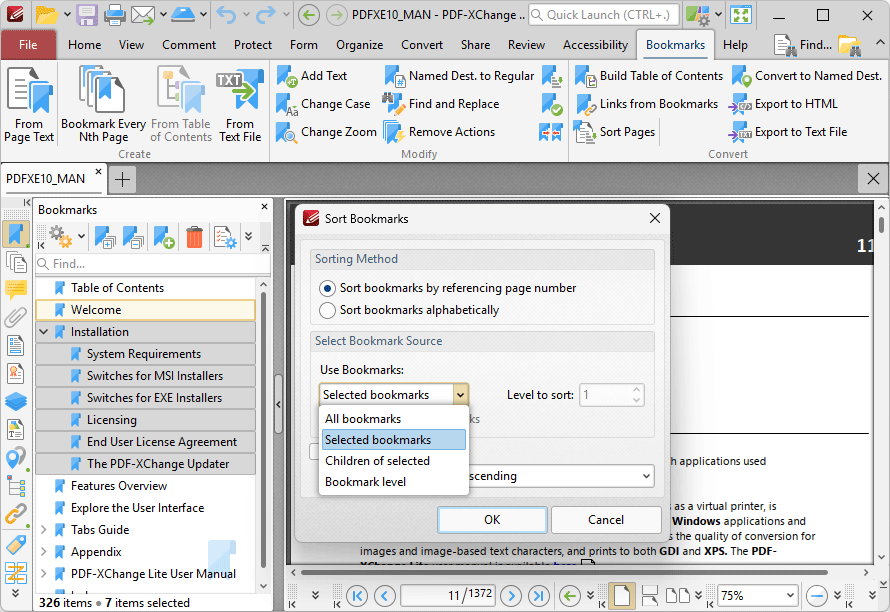
Task: Click OK in Sort Bookmarks dialog
Action: tap(492, 520)
